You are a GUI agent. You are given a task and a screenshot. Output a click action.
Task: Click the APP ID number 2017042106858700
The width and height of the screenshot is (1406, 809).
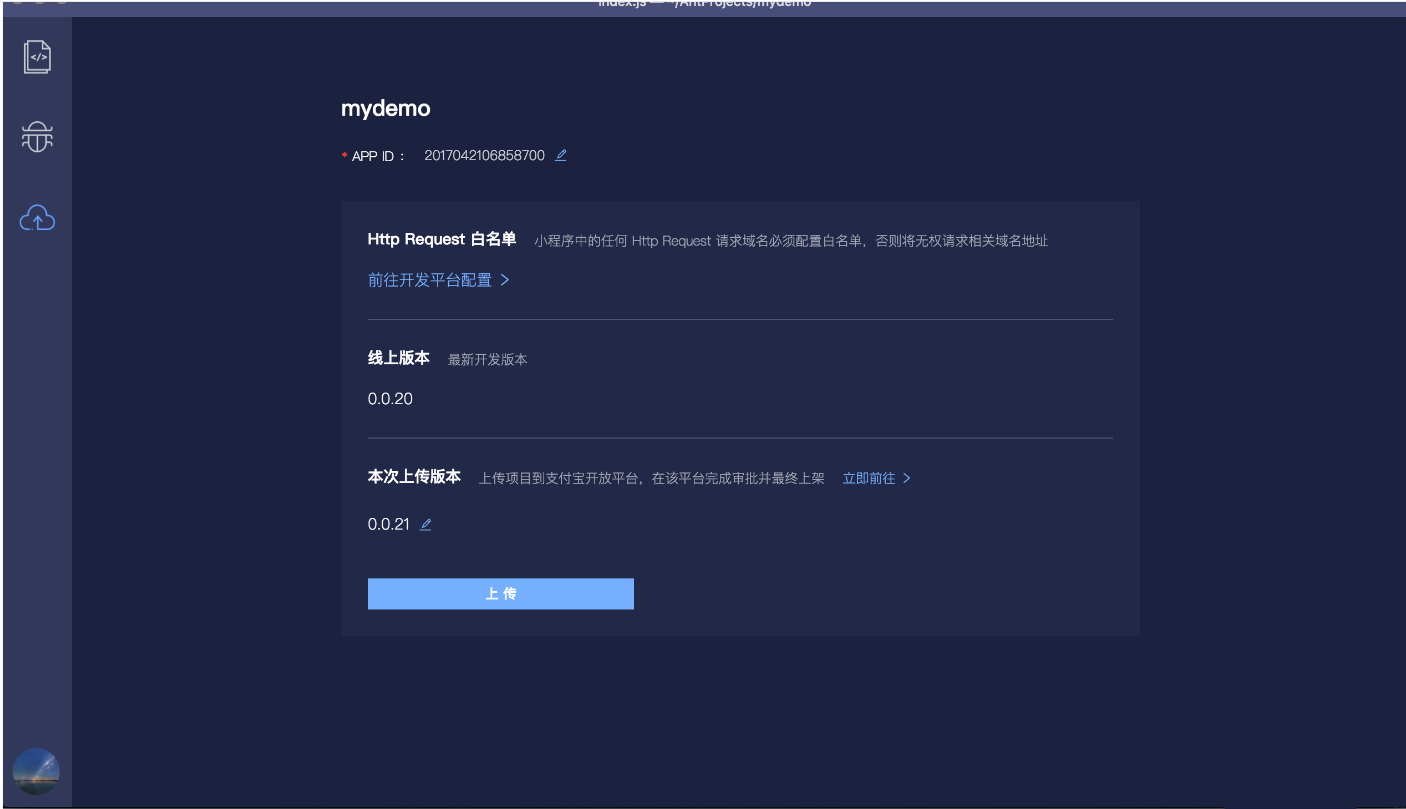(x=484, y=156)
